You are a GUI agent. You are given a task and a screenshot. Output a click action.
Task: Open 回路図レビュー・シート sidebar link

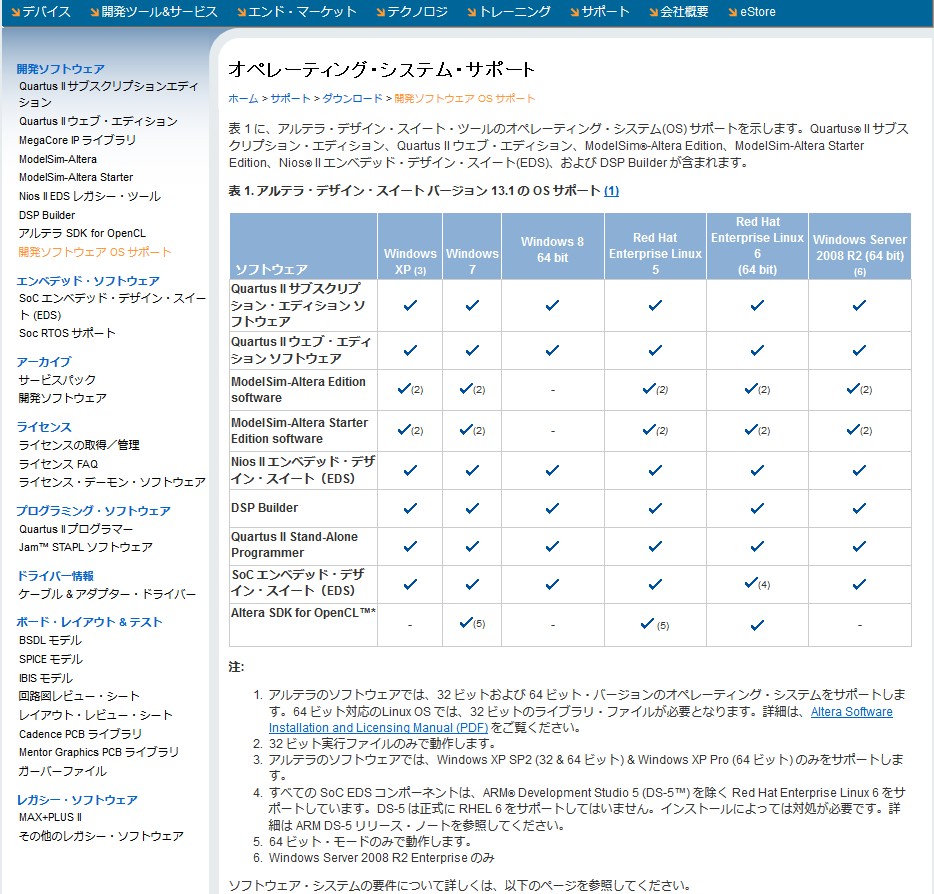tap(79, 696)
